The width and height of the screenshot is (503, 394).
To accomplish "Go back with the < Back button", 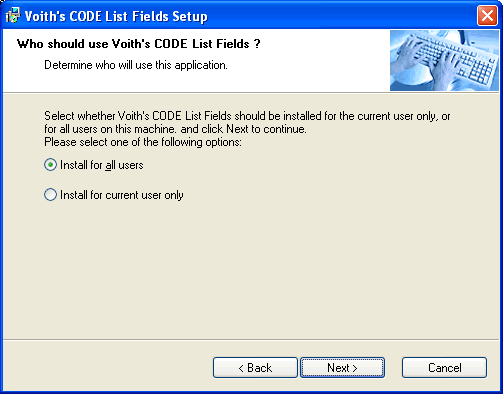I will [255, 368].
